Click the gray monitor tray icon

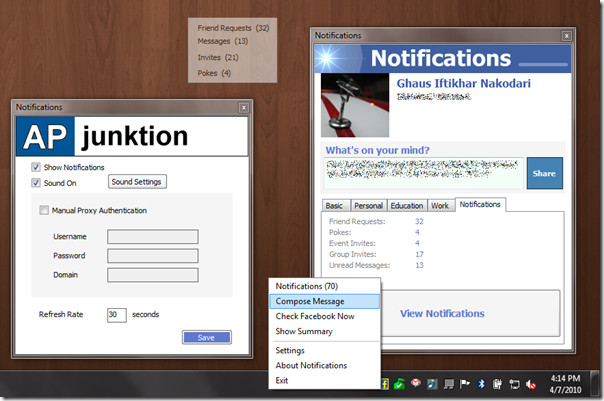pos(448,384)
